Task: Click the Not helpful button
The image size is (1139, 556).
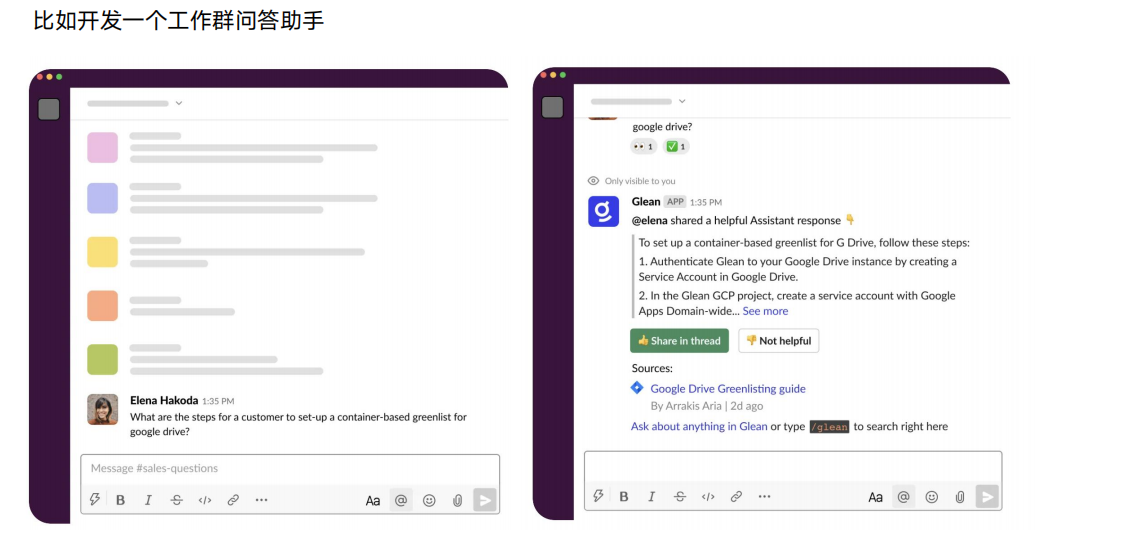Action: click(x=778, y=341)
